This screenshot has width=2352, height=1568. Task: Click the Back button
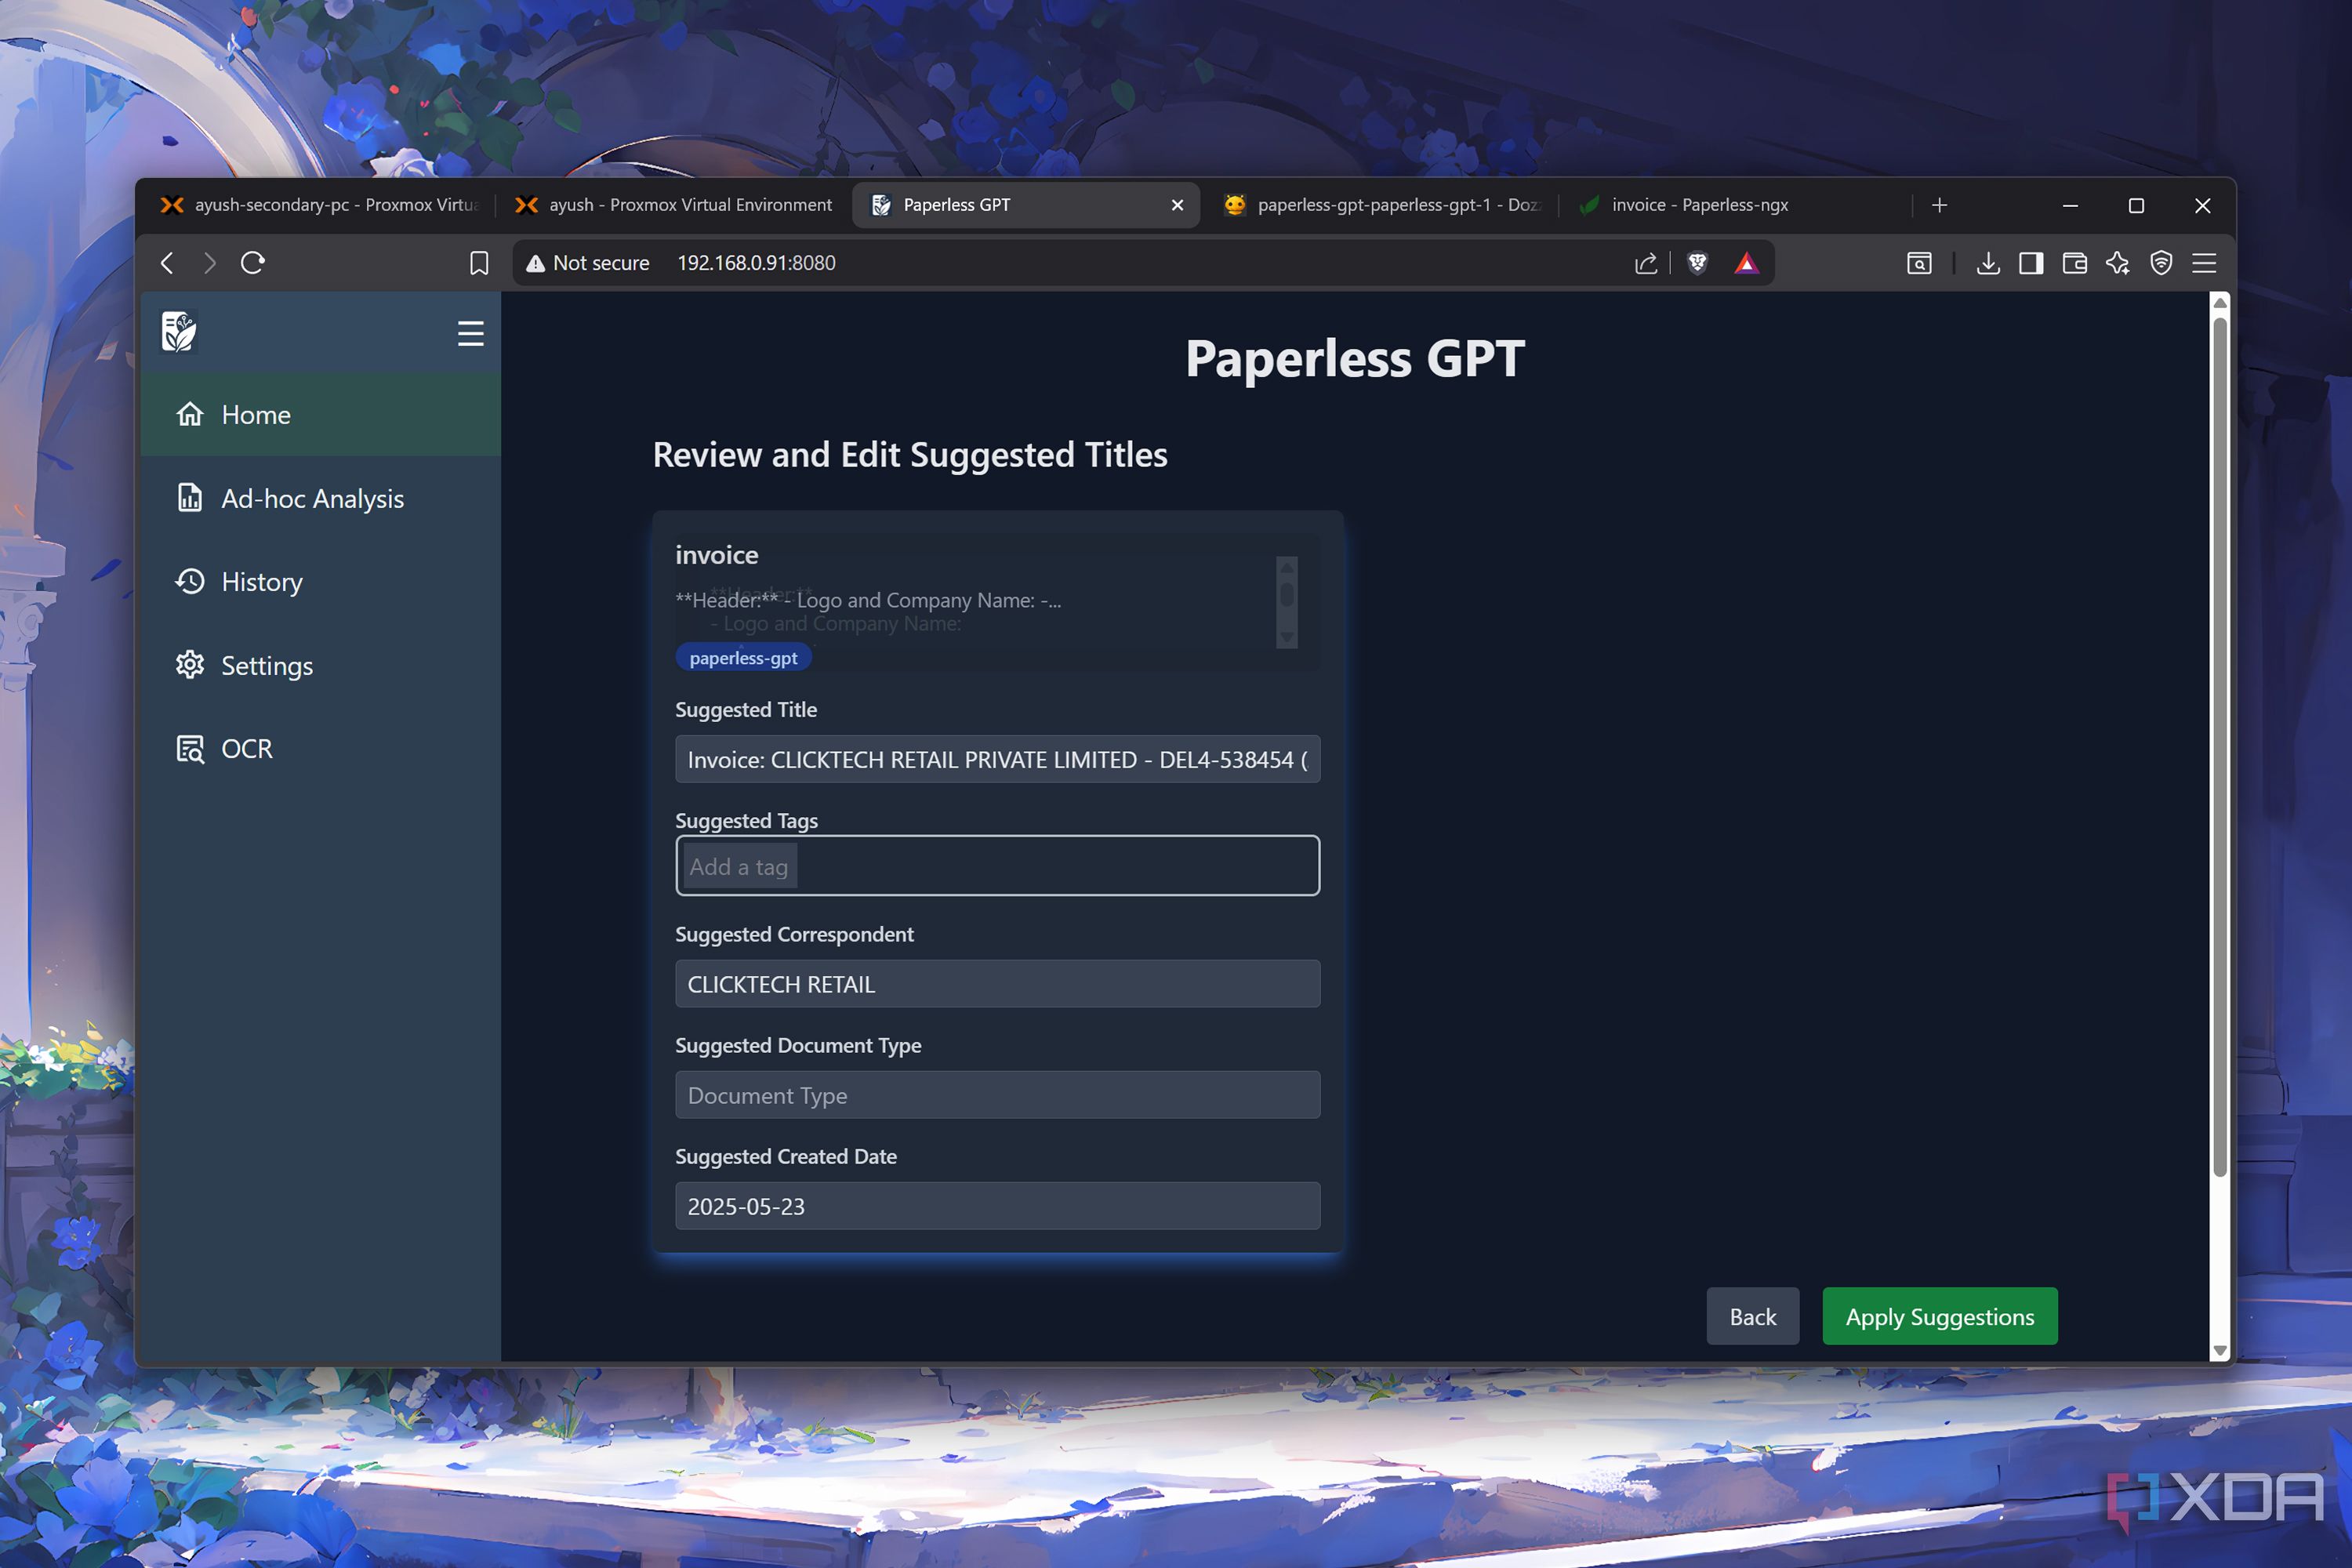pyautogui.click(x=1752, y=1316)
